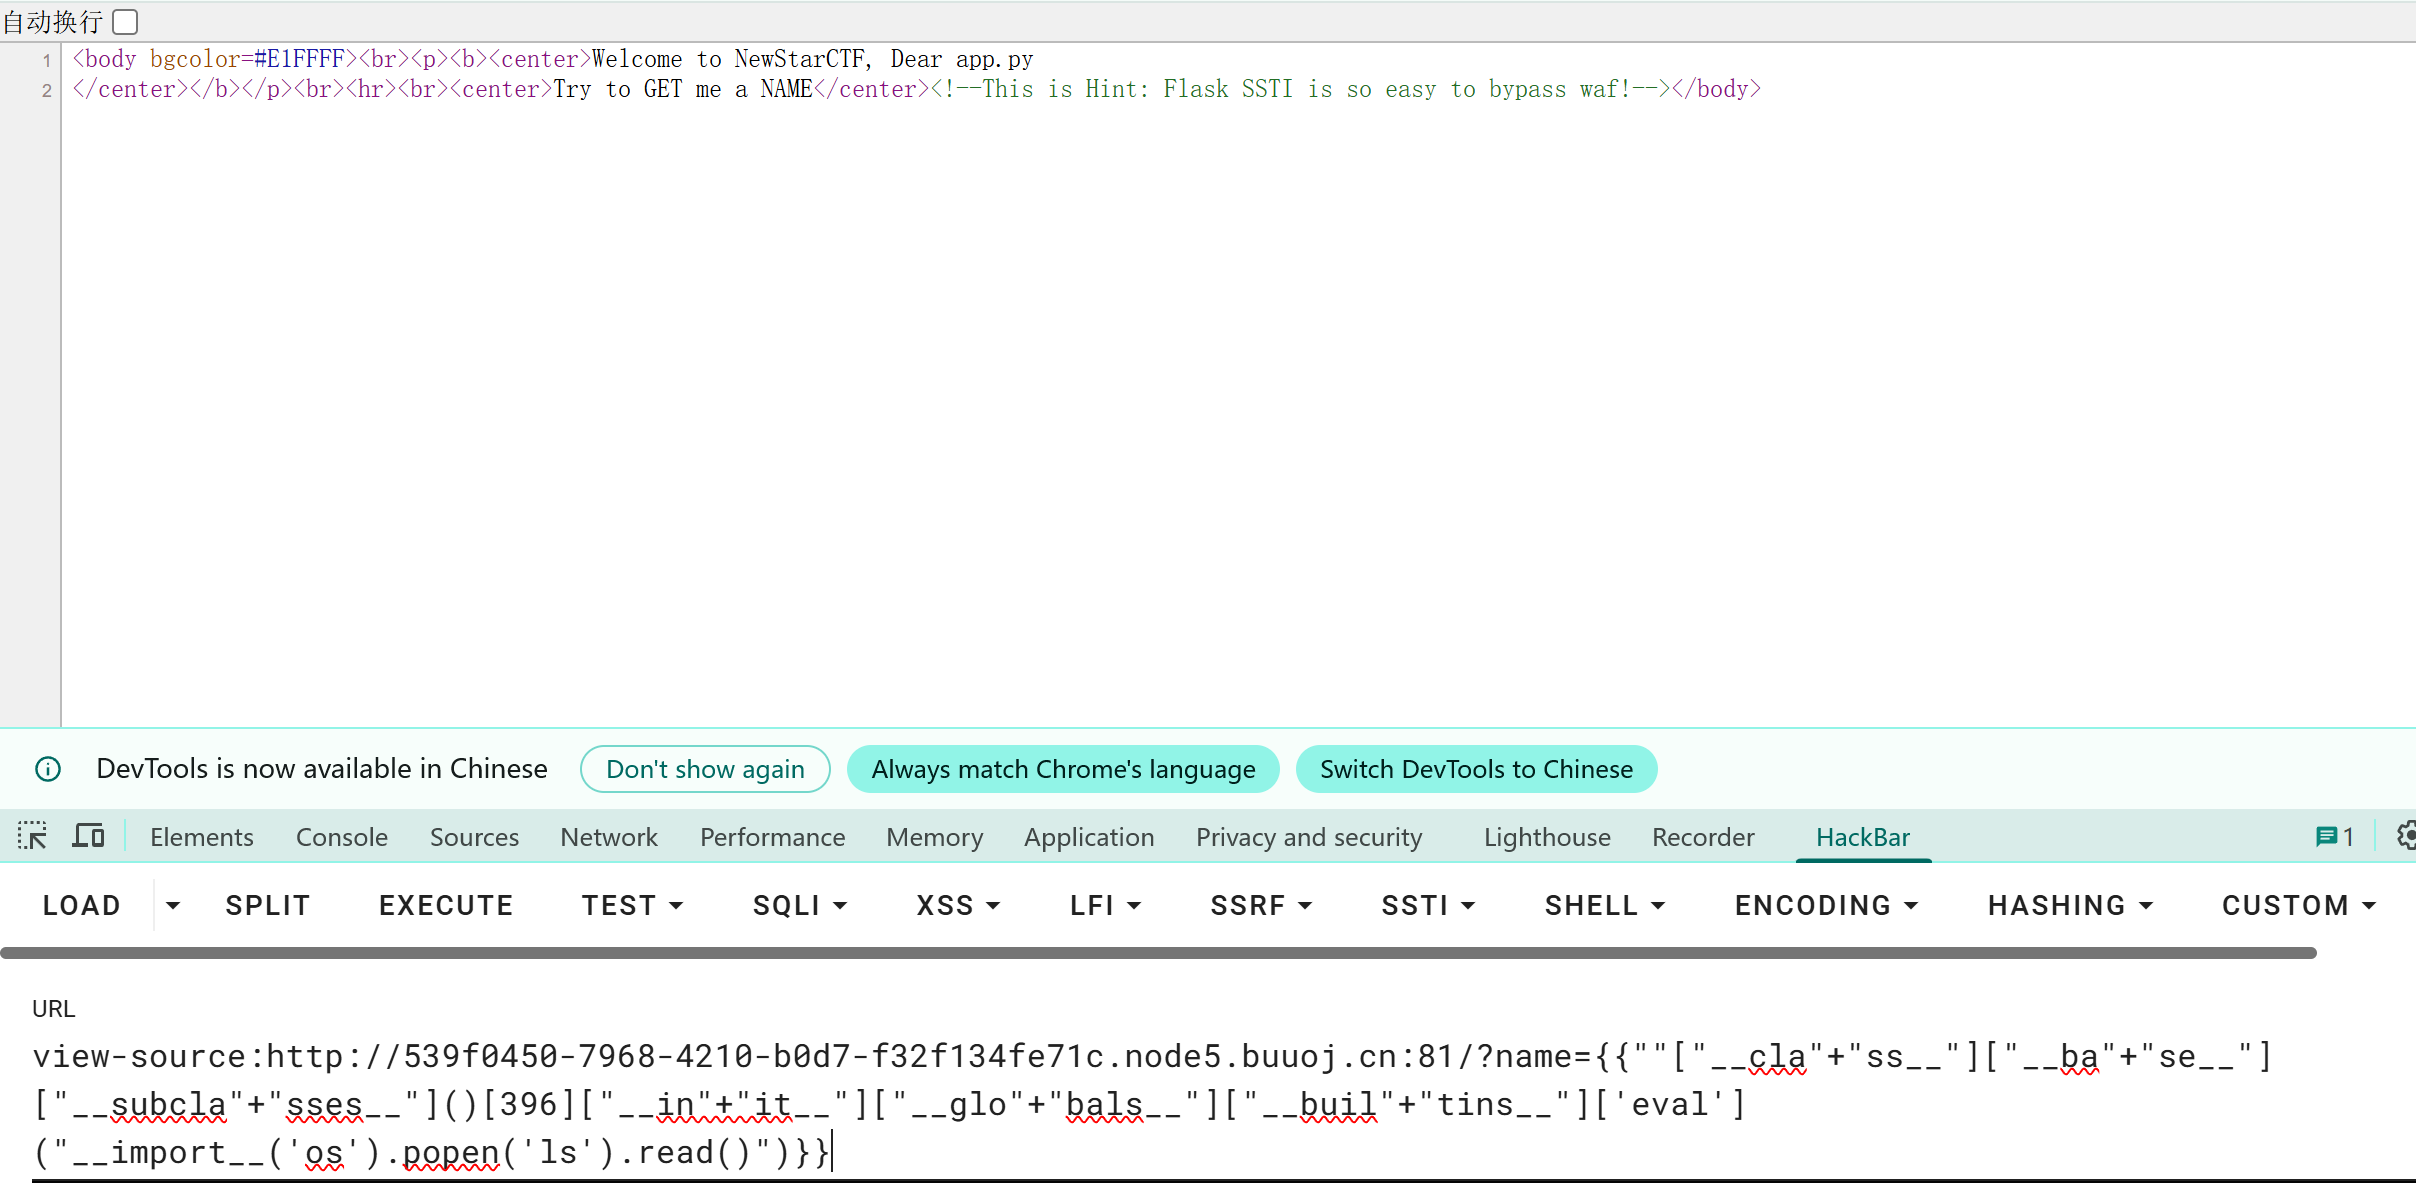Select the HackBar tab
Screen dimensions: 2416x1186
[1862, 837]
